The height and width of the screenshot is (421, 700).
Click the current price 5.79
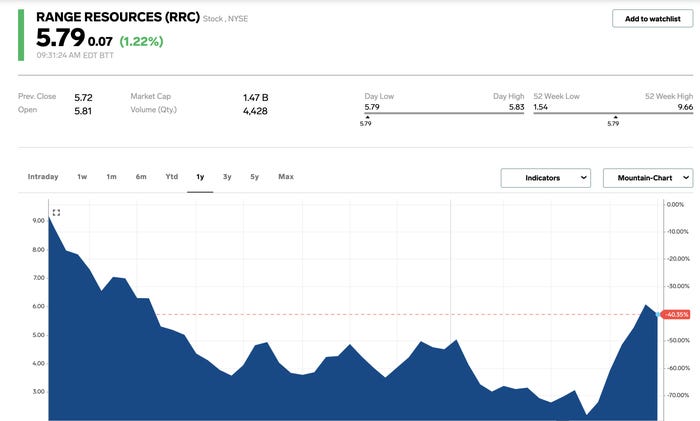pos(60,38)
